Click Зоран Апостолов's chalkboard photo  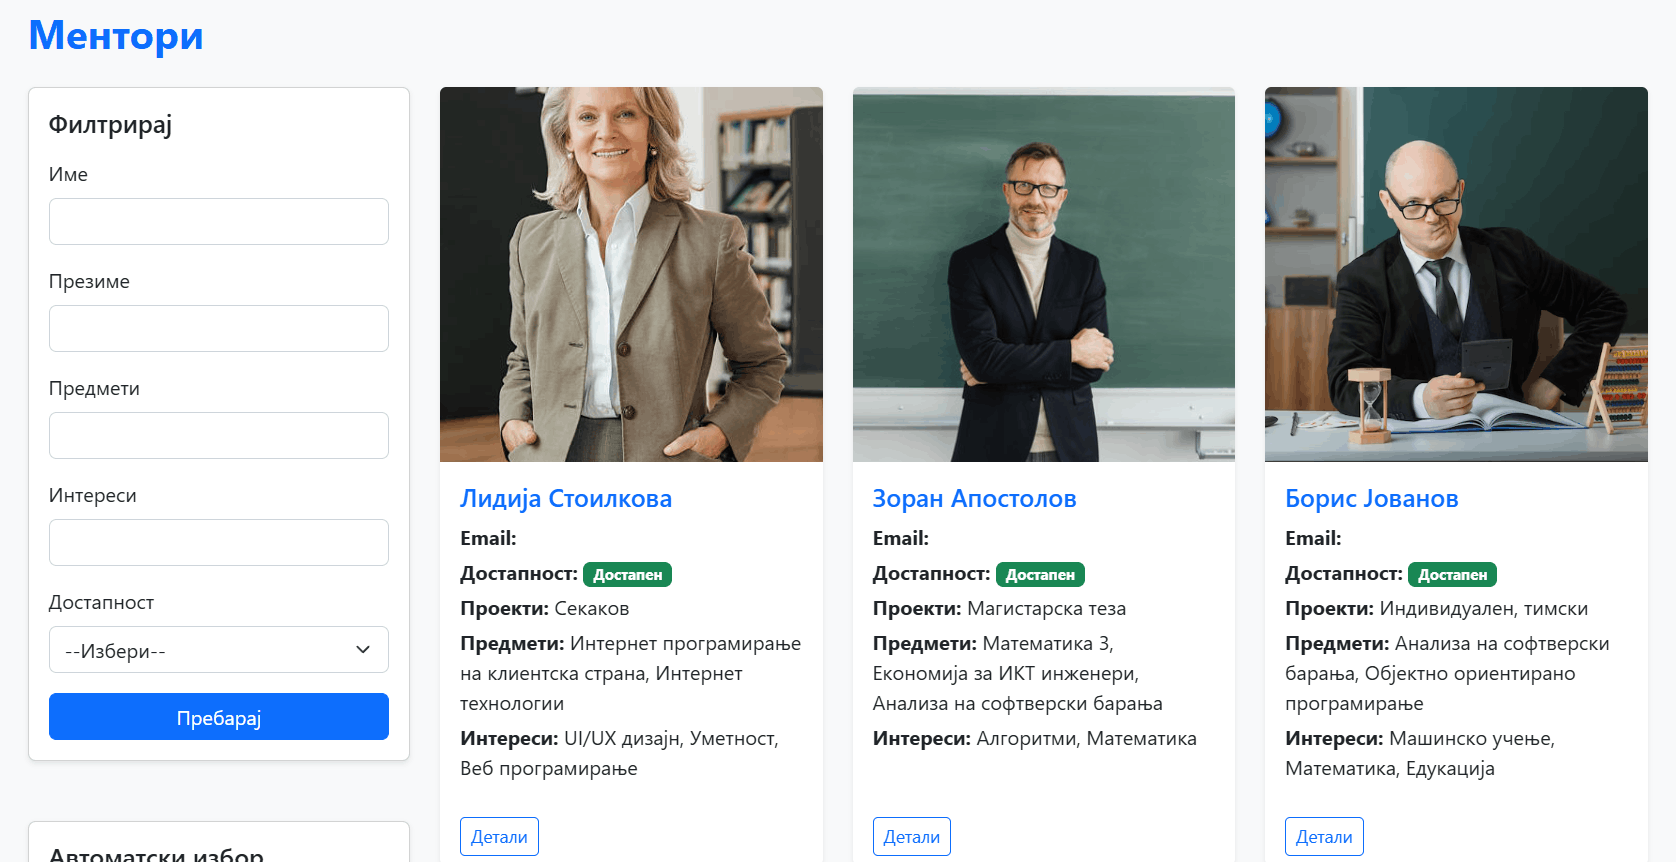1044,274
